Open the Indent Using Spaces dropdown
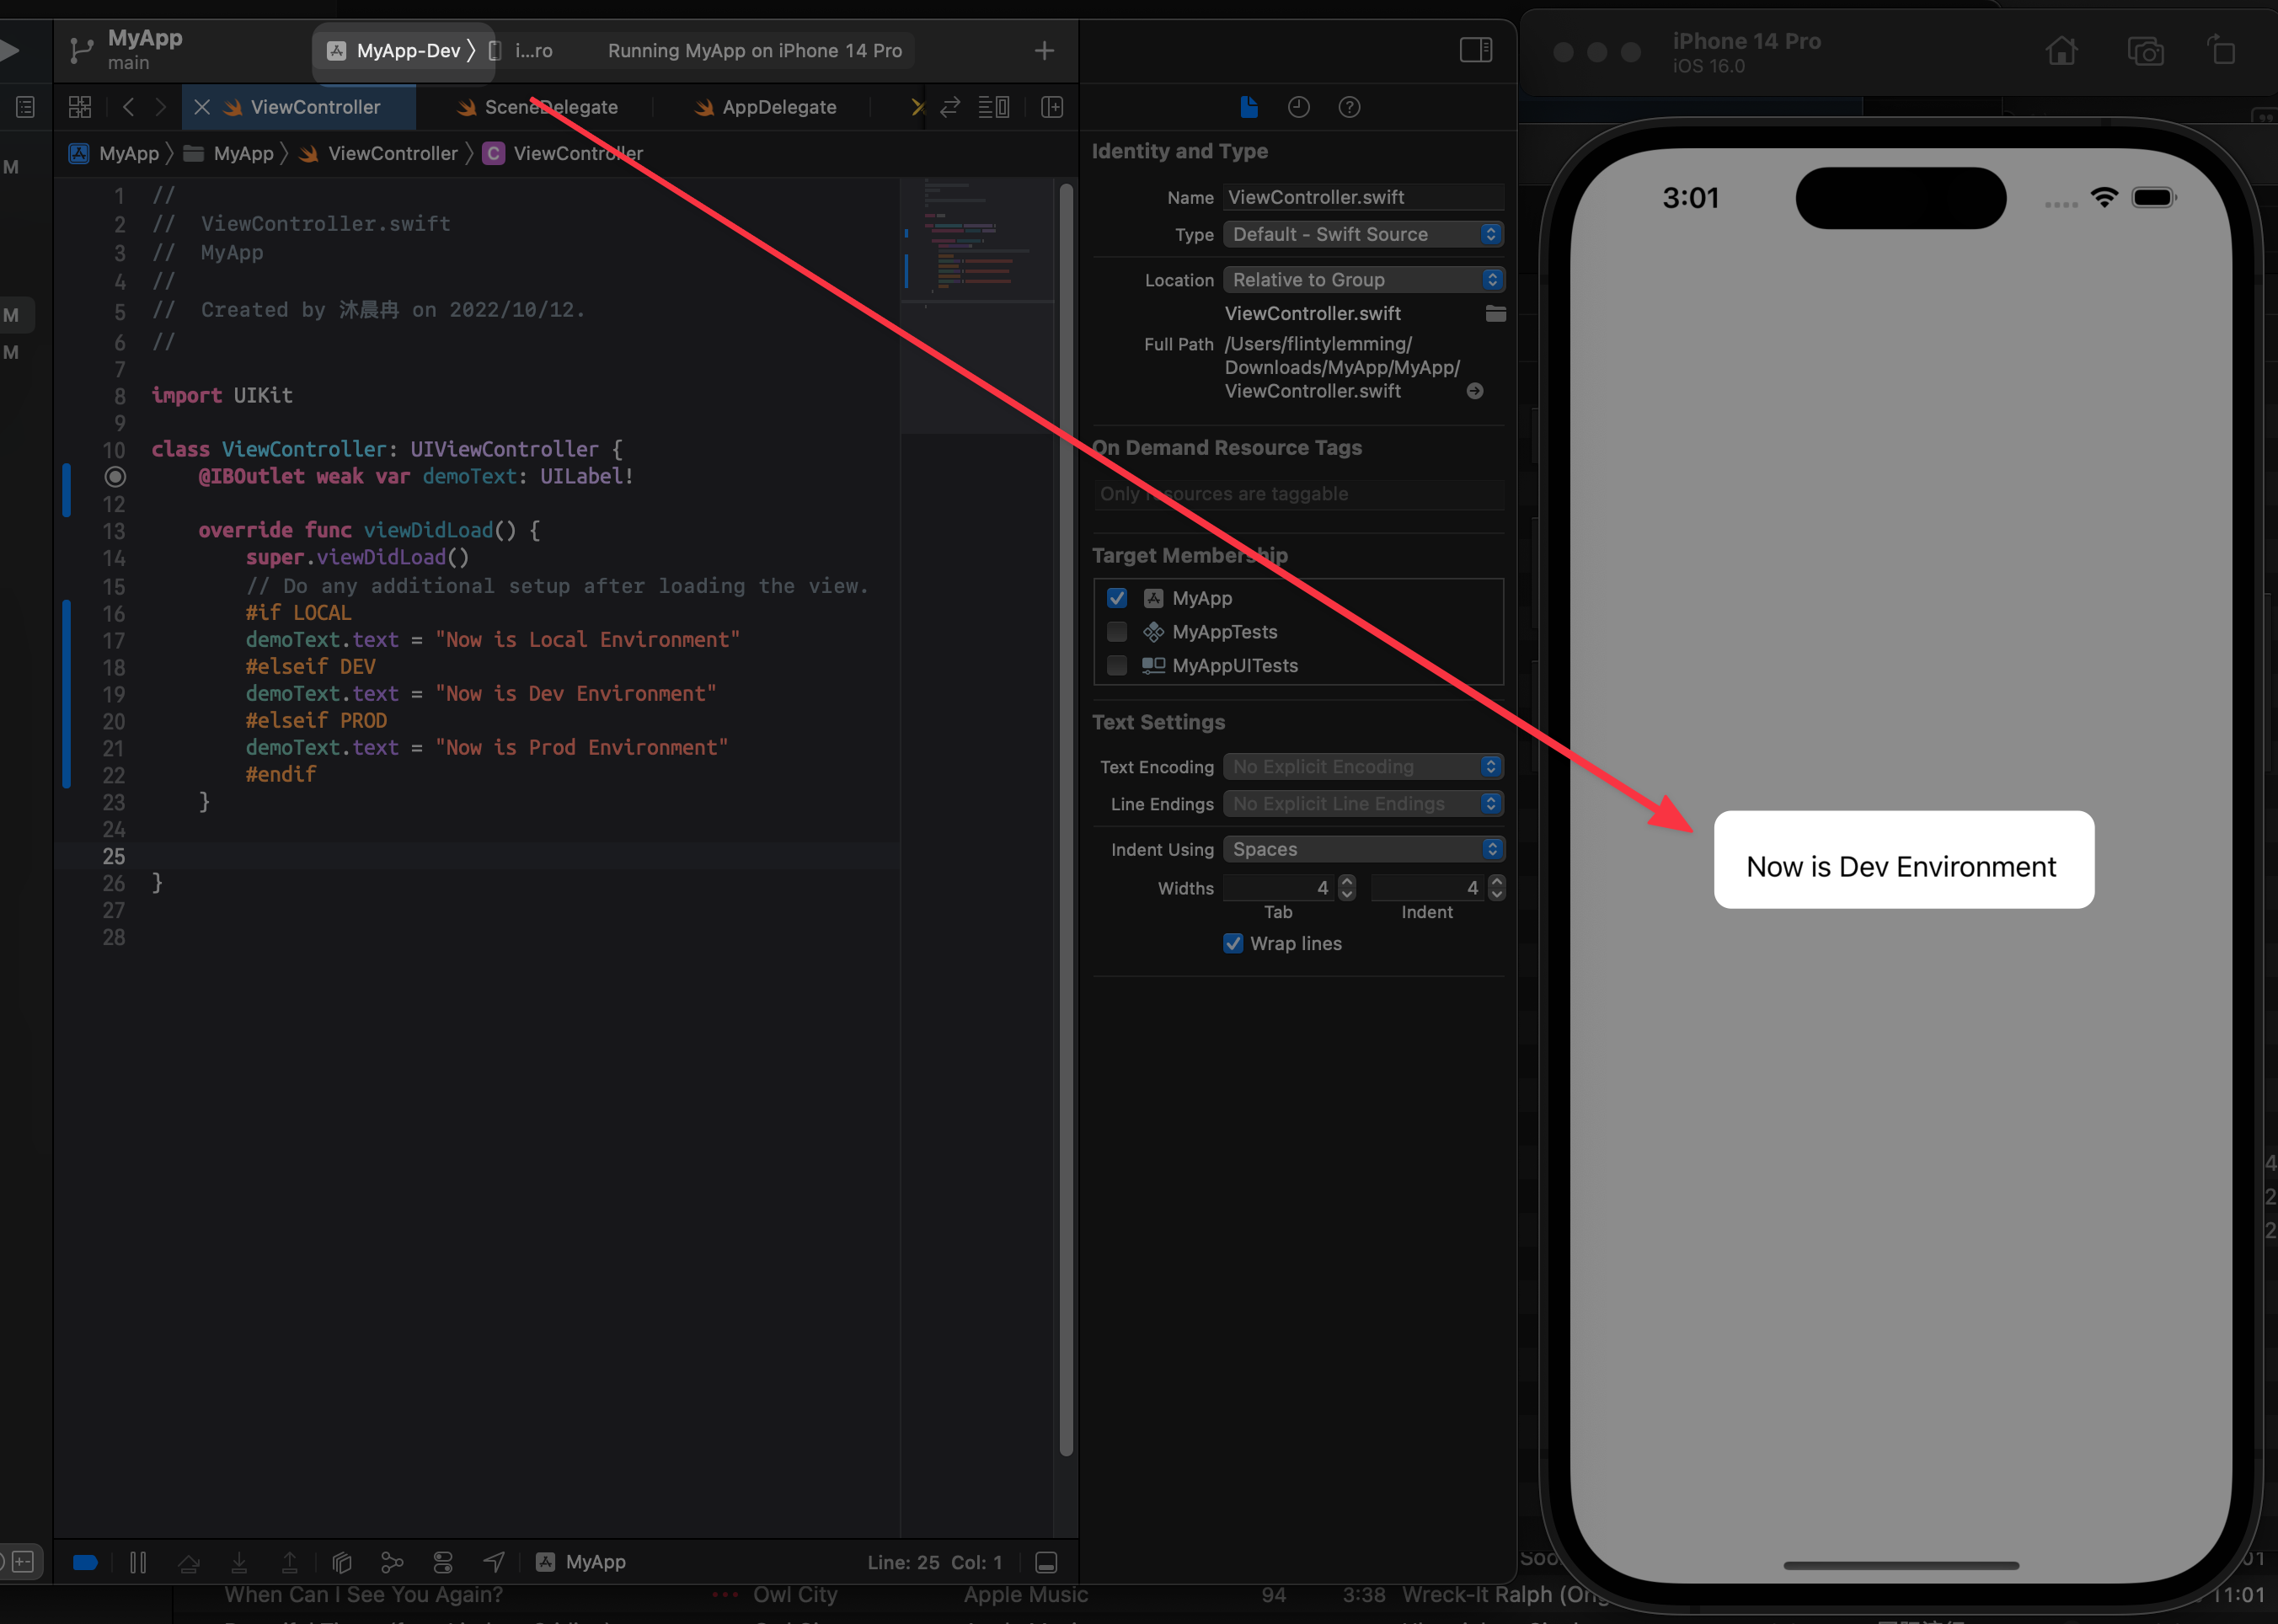 [1362, 849]
